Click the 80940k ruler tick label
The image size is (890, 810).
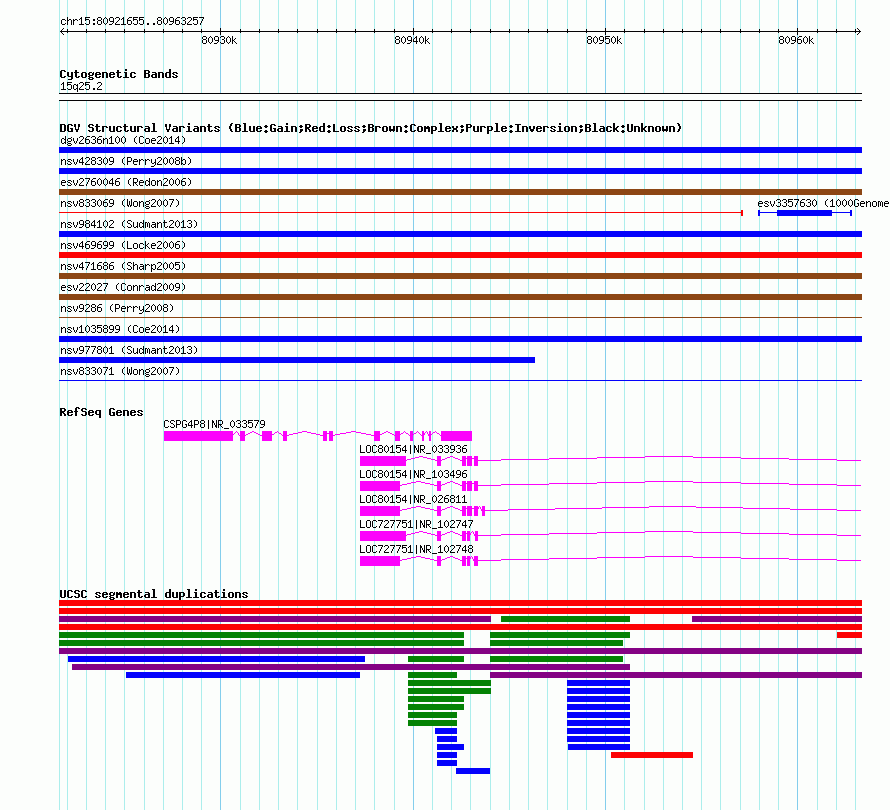click(x=412, y=40)
